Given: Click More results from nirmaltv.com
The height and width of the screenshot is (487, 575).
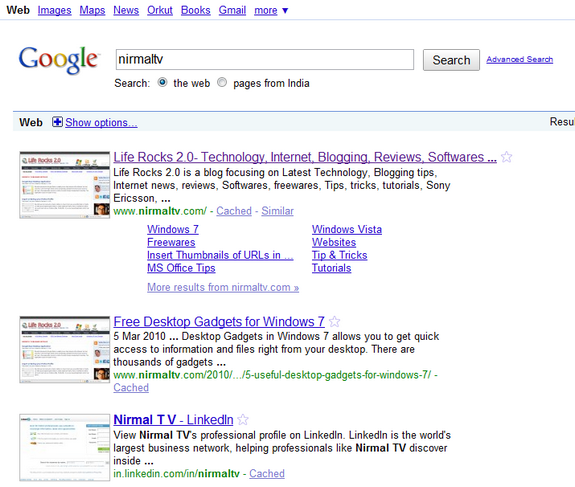Looking at the screenshot, I should point(223,287).
